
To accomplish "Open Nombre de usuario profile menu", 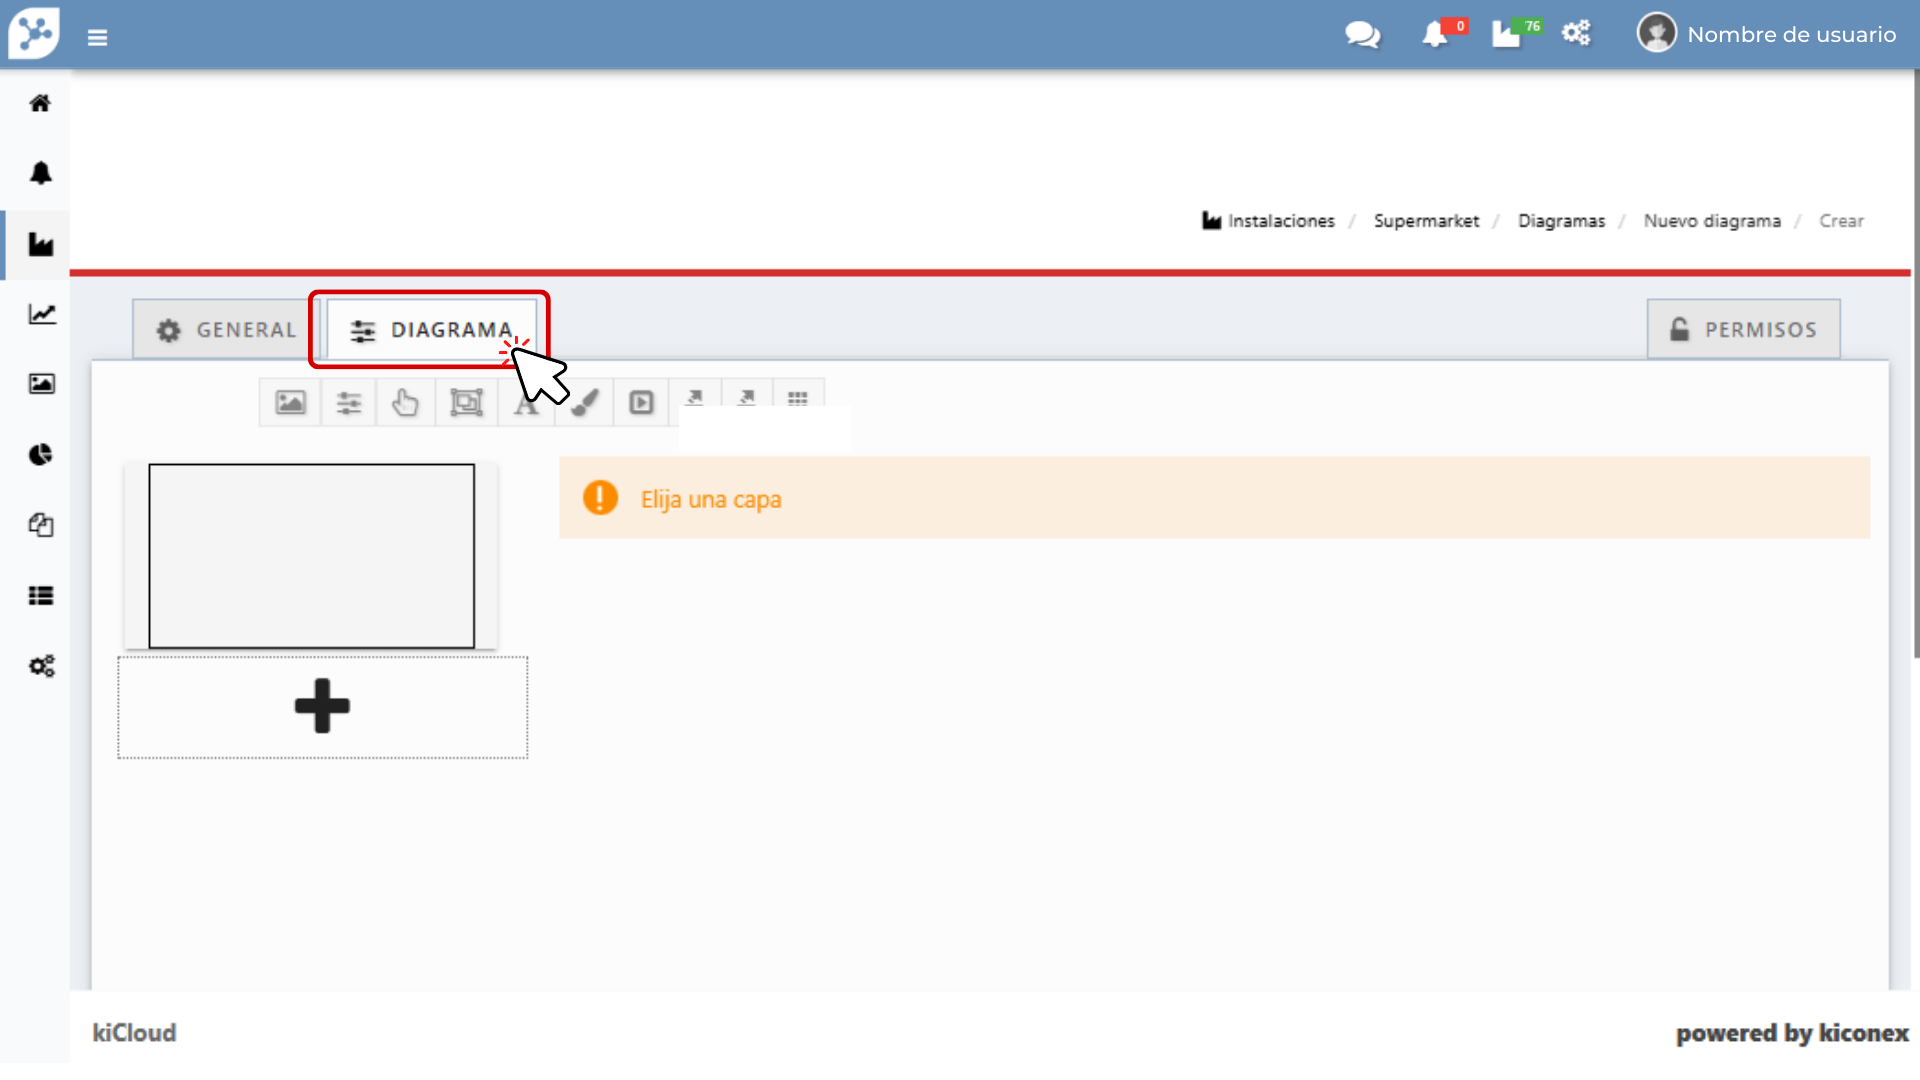I will pos(1767,34).
